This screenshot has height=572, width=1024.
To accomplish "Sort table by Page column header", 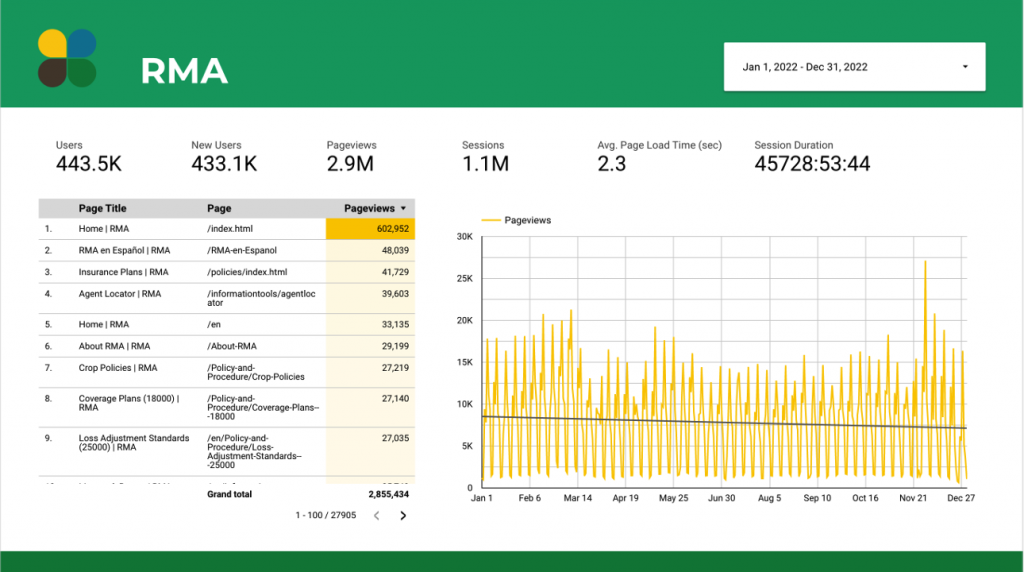I will [x=219, y=209].
